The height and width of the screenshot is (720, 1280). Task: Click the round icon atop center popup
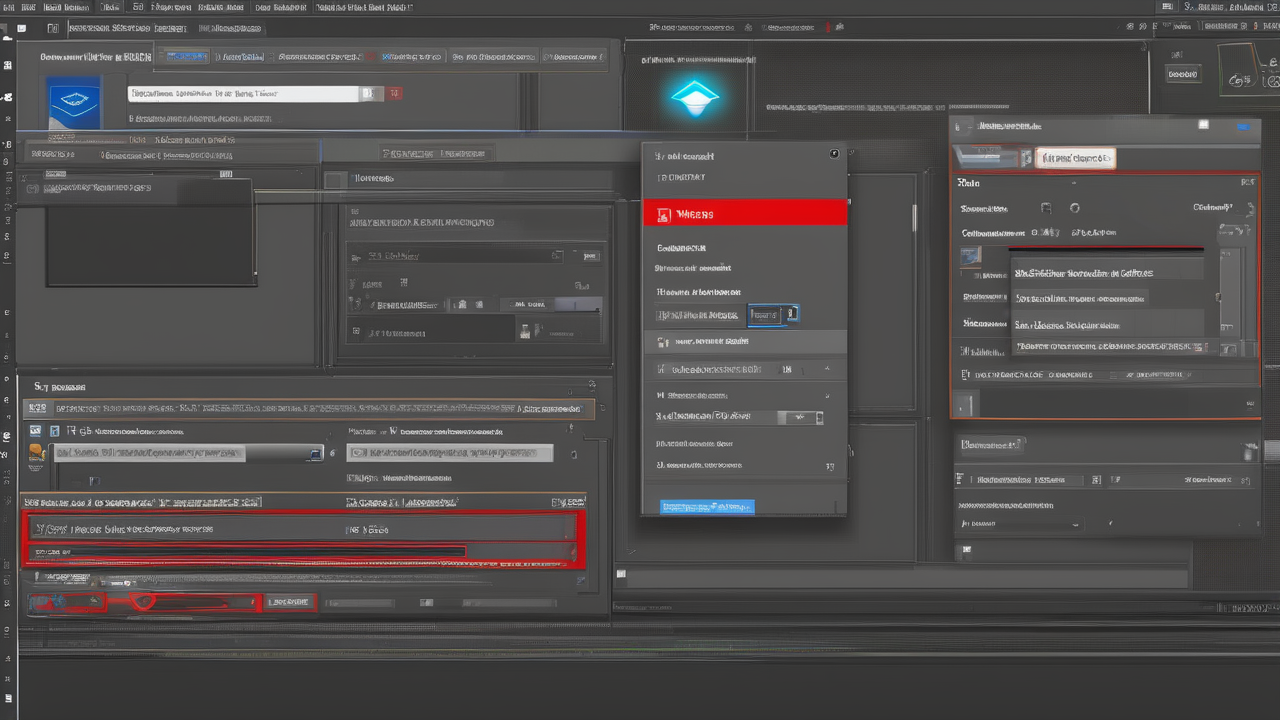(835, 154)
